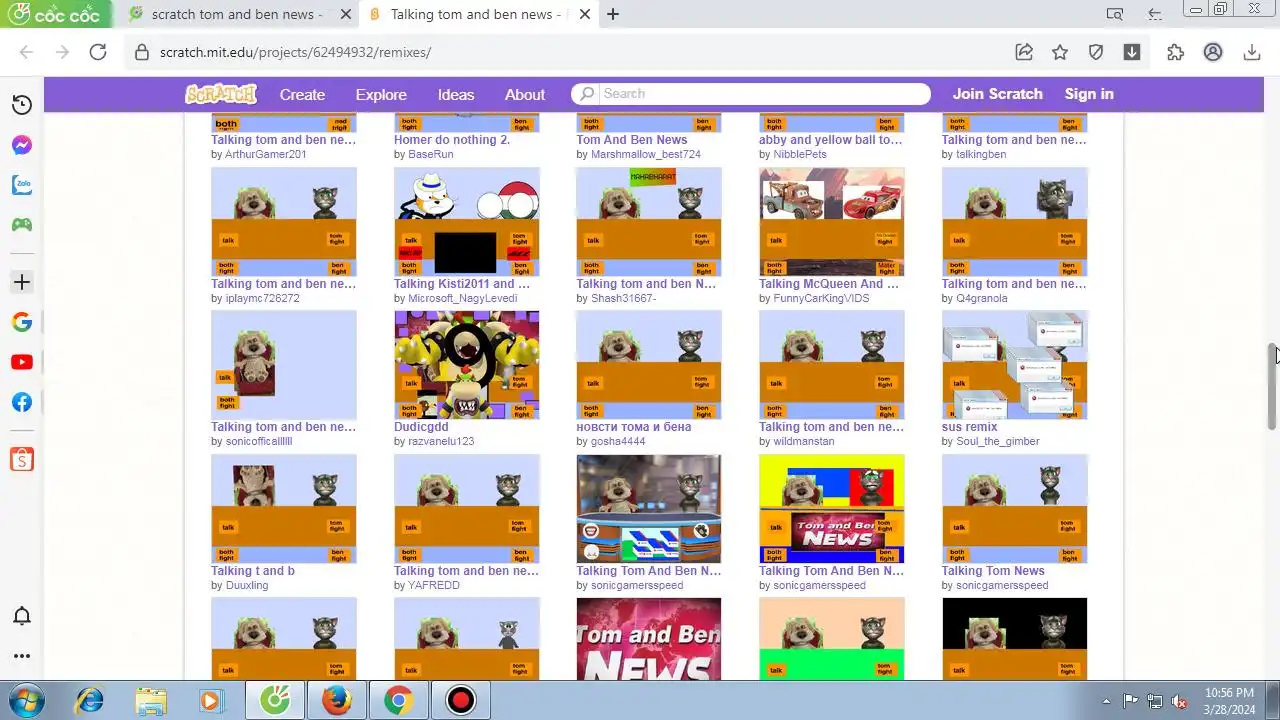Open author Soul_the_gimber profile
This screenshot has height=720, width=1280.
coord(998,441)
